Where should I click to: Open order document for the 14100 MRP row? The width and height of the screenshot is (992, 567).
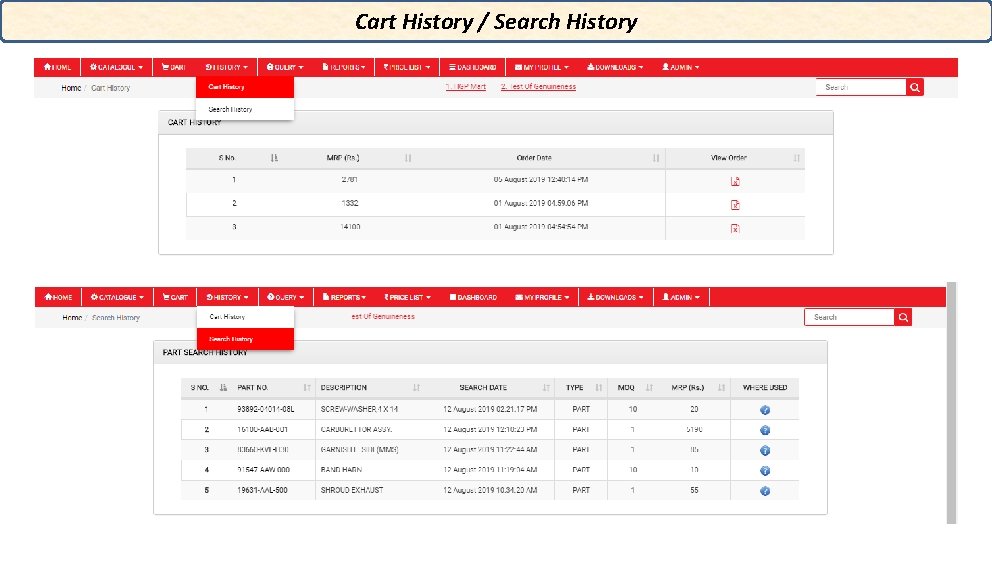735,228
